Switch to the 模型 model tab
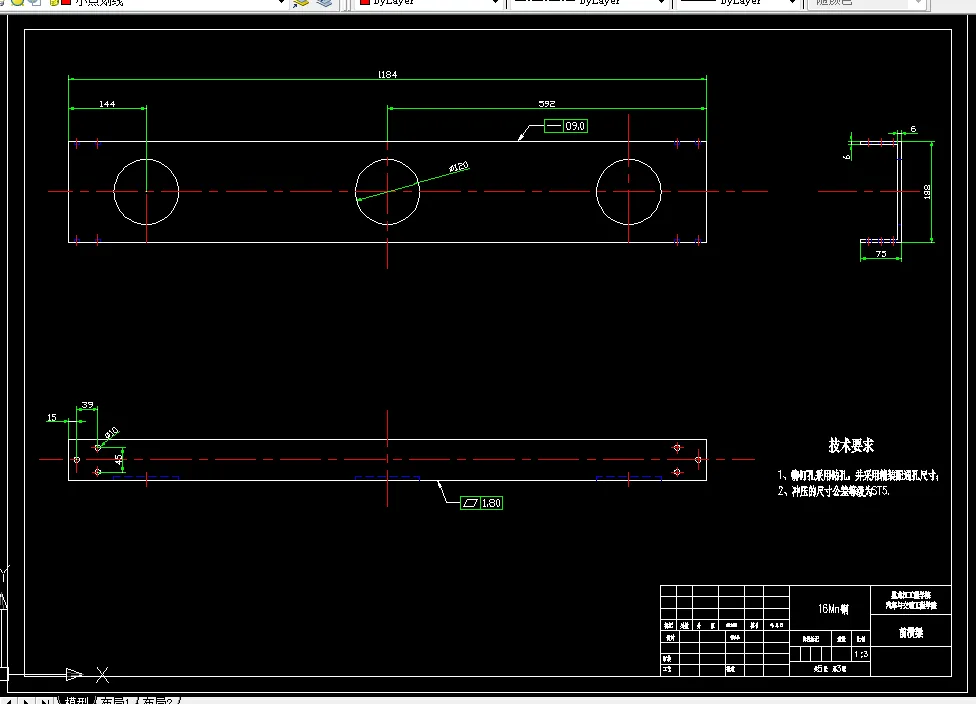The width and height of the screenshot is (976, 704). pyautogui.click(x=77, y=700)
